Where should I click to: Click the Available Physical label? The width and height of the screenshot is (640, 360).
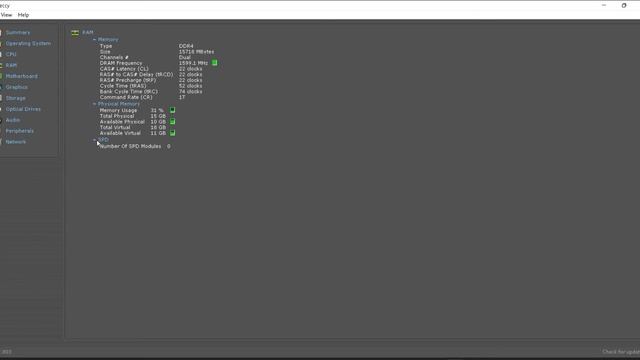point(122,122)
